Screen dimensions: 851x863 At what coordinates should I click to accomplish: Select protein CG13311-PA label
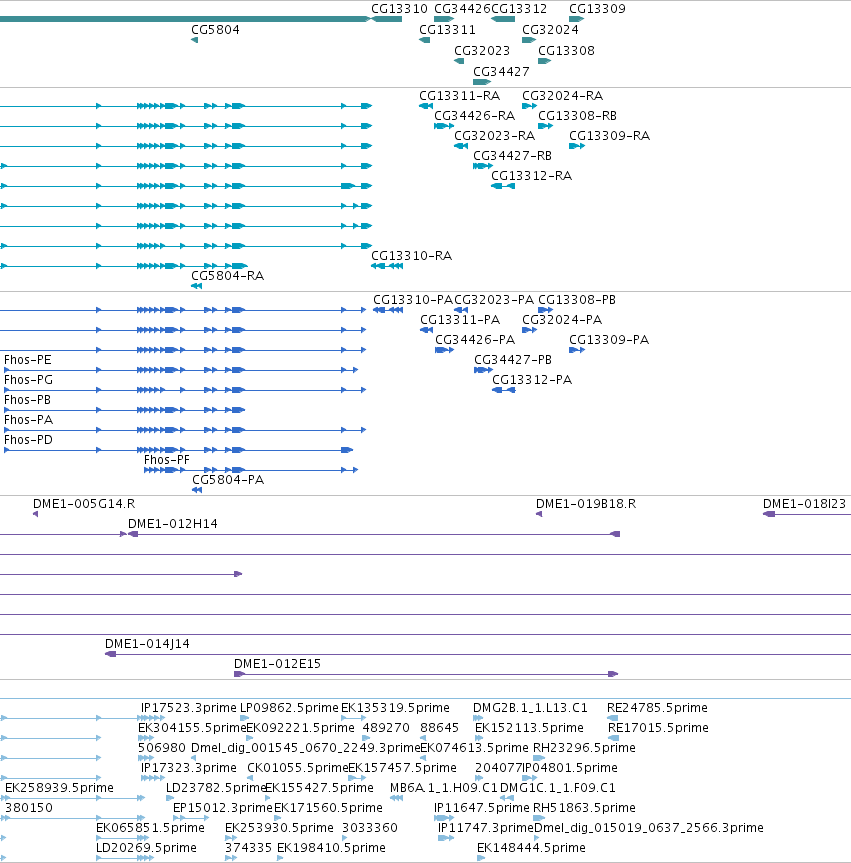point(460,320)
